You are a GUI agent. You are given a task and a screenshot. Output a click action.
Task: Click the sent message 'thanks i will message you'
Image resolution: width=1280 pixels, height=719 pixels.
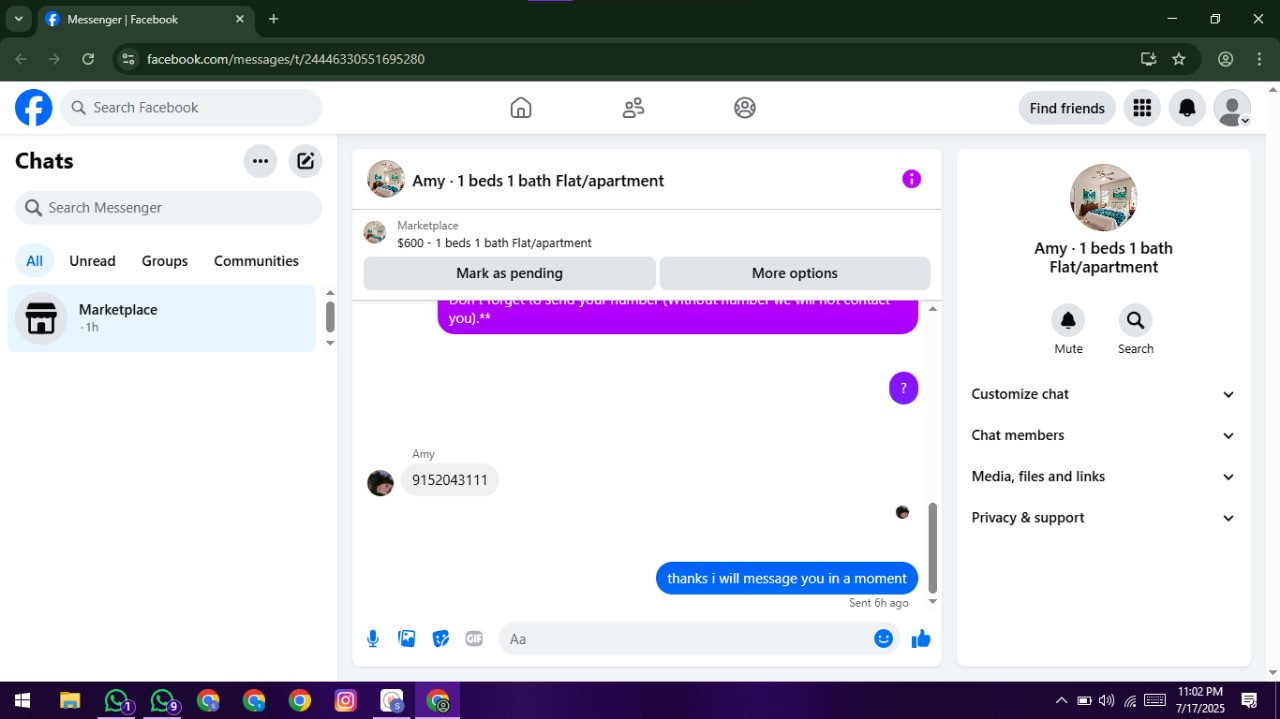(x=787, y=578)
